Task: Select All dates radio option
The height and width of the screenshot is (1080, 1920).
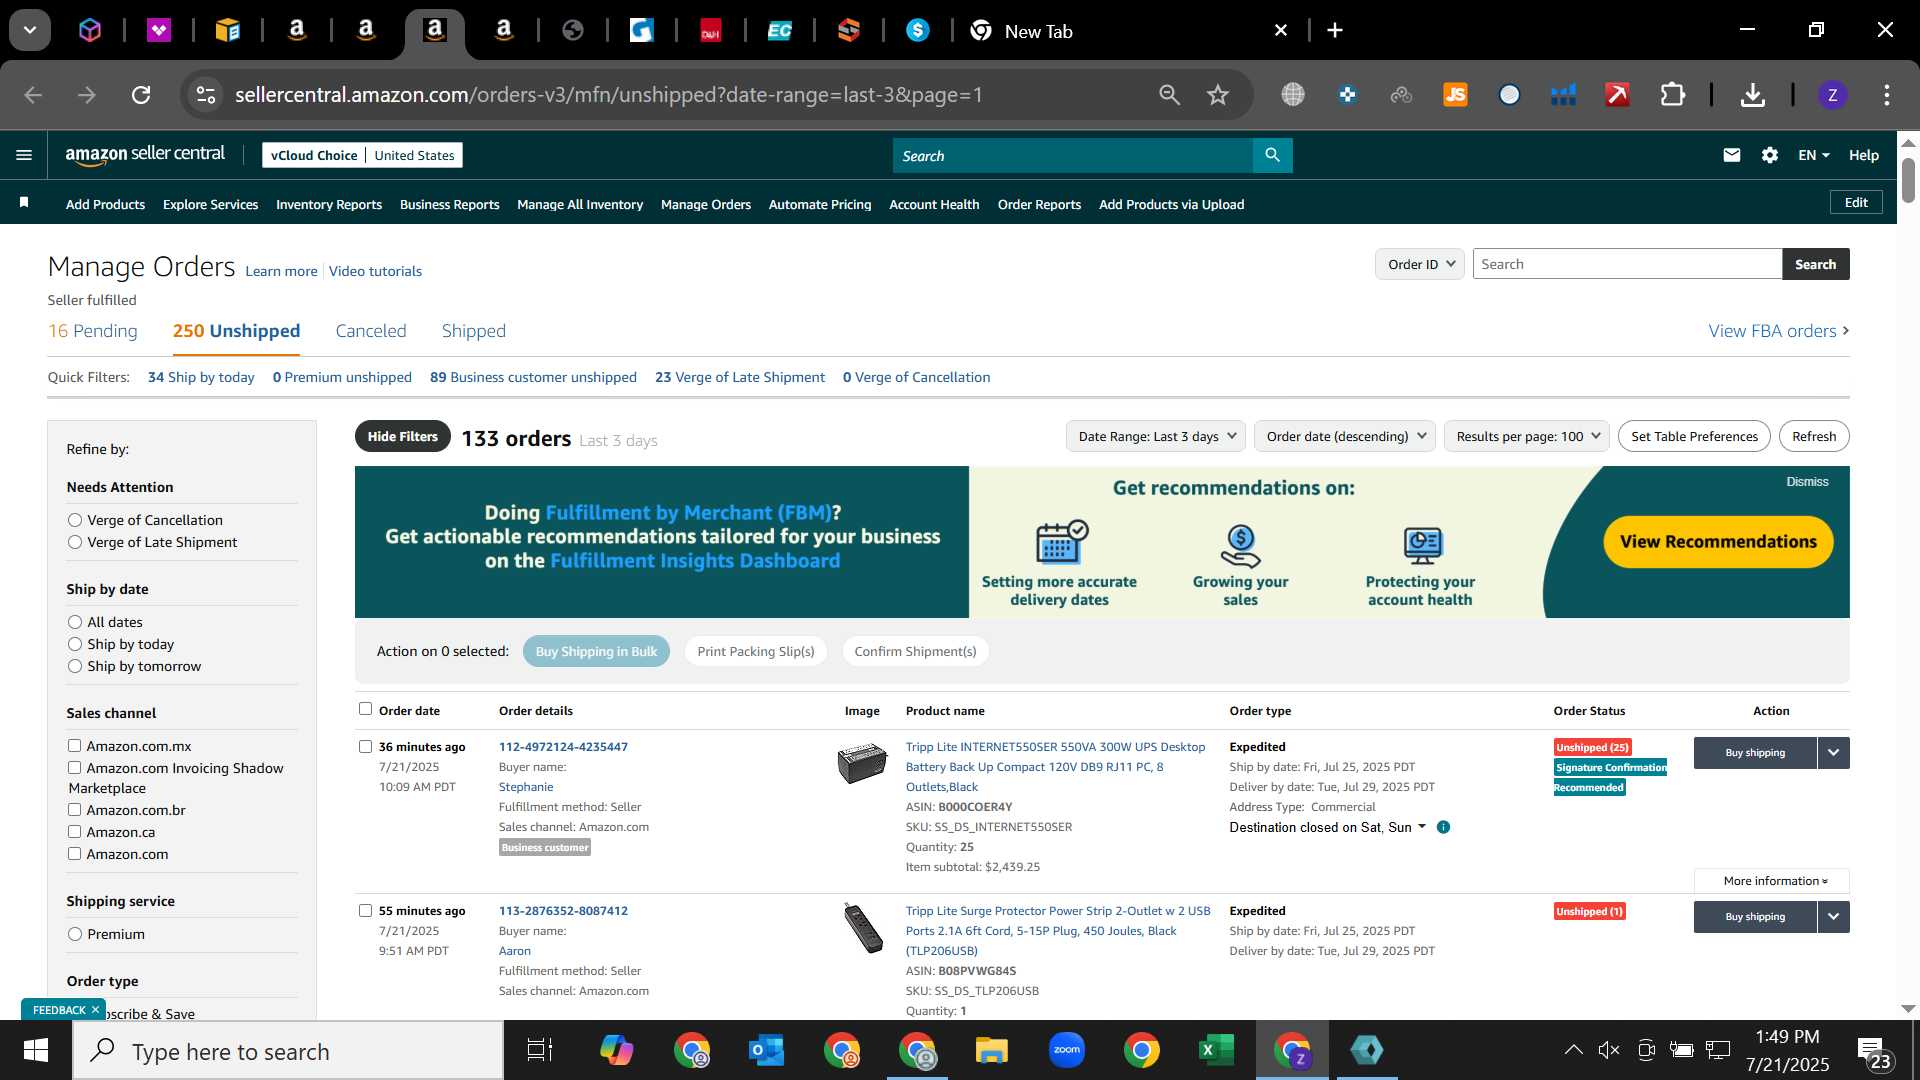Action: pos(75,622)
